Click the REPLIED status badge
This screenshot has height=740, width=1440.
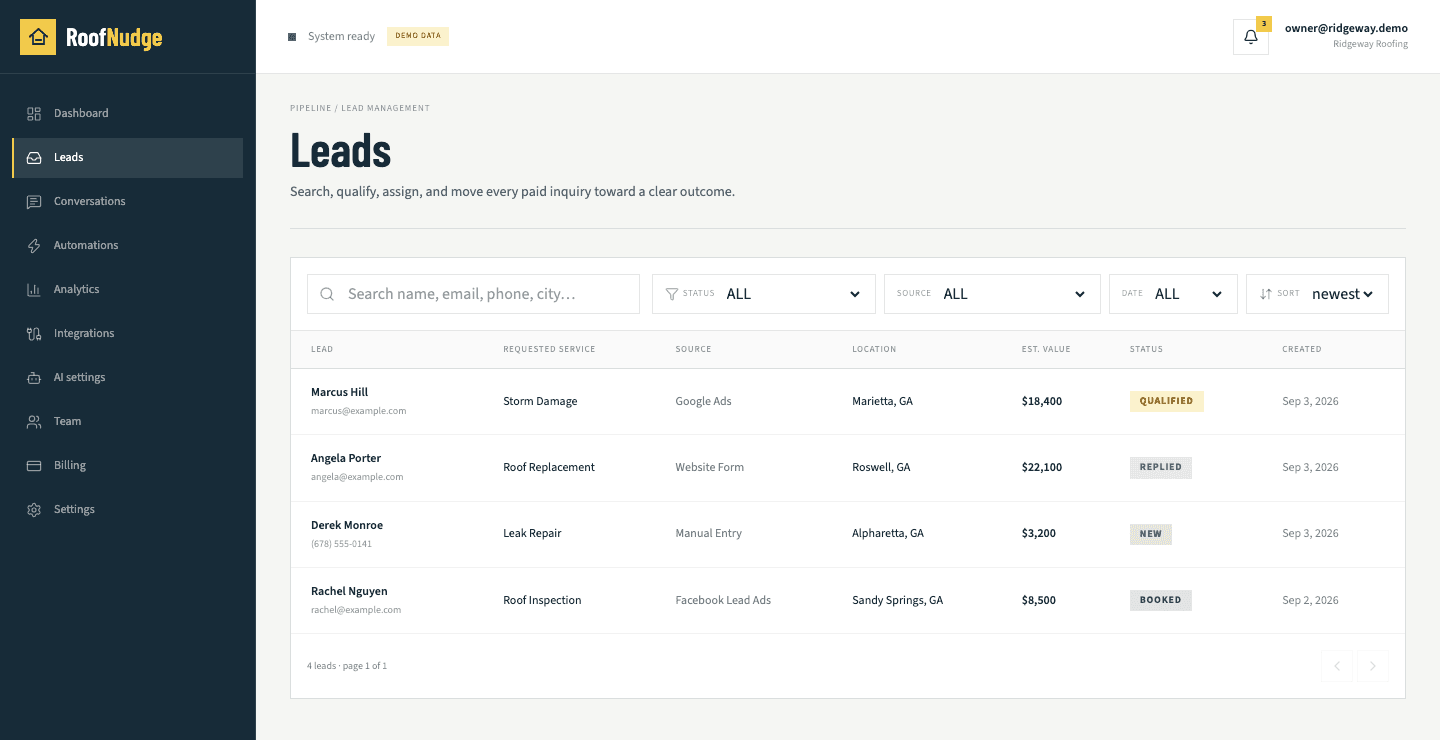(1161, 467)
